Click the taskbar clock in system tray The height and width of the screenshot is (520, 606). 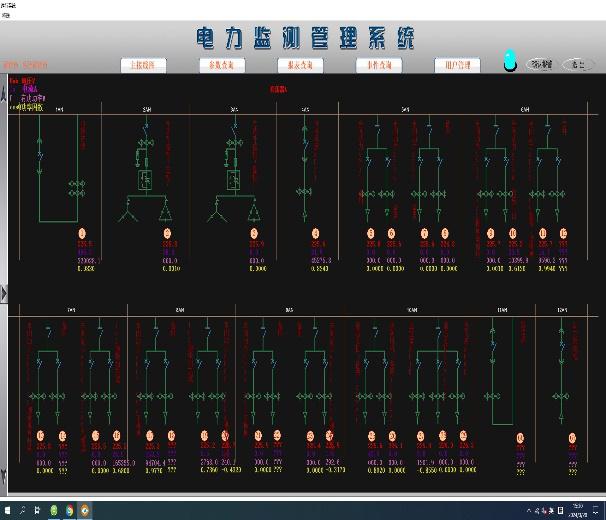(x=580, y=511)
